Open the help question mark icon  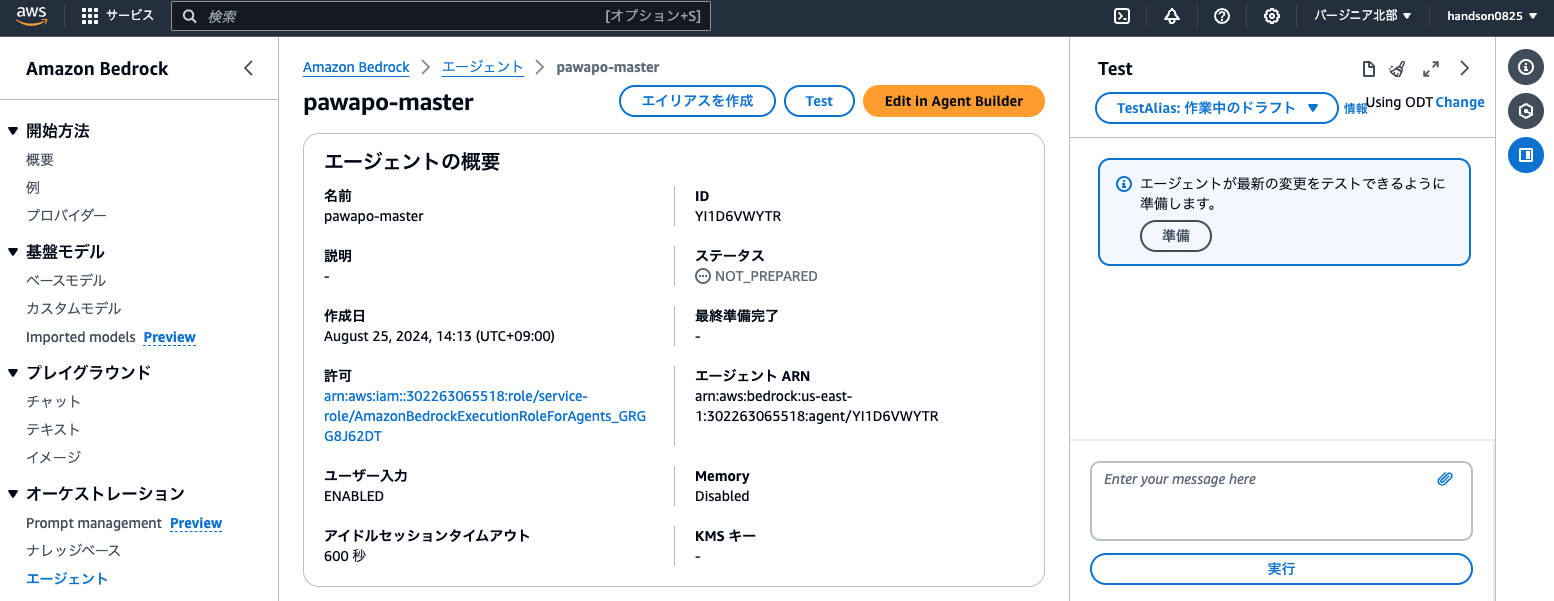[x=1222, y=16]
